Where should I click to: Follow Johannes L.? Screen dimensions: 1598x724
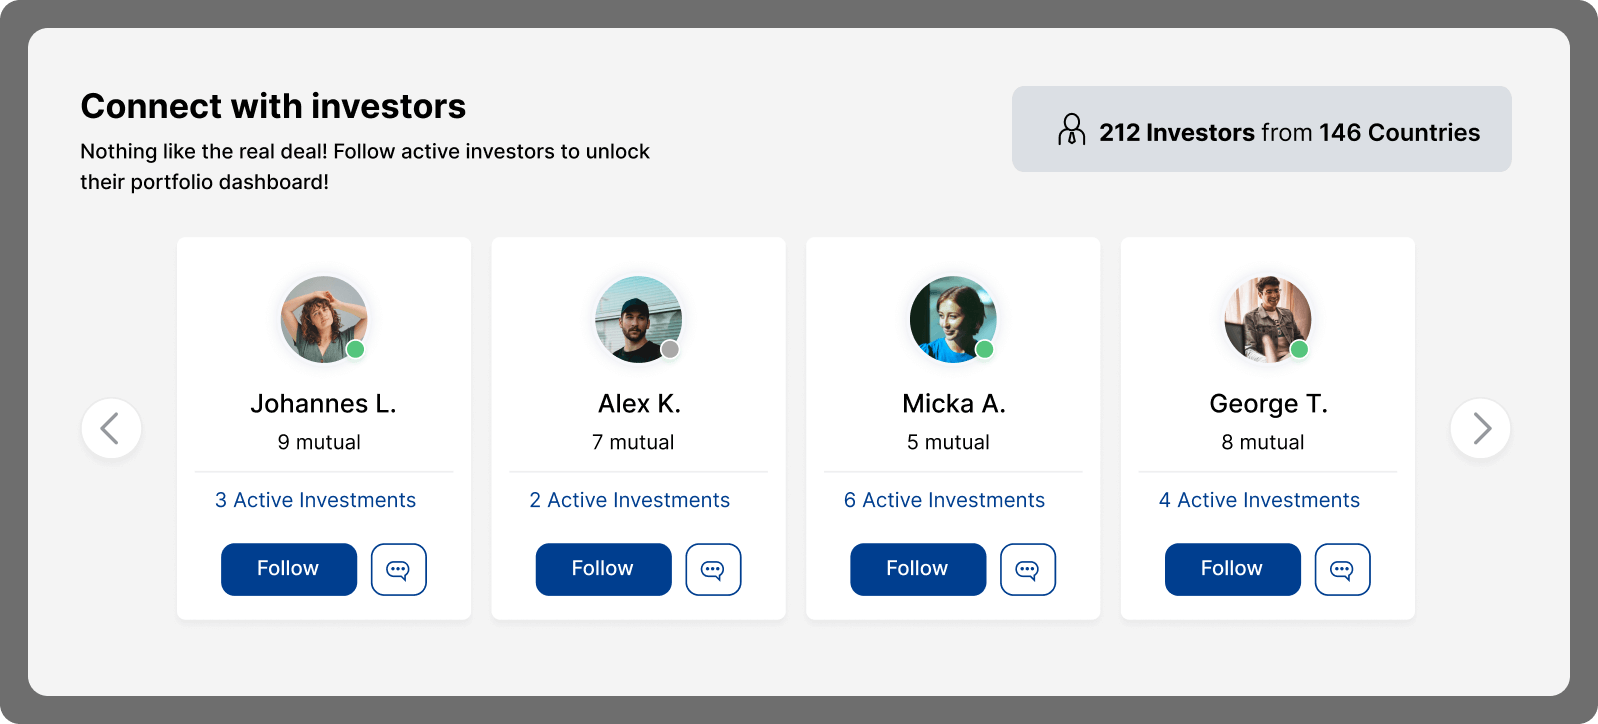[x=288, y=569]
